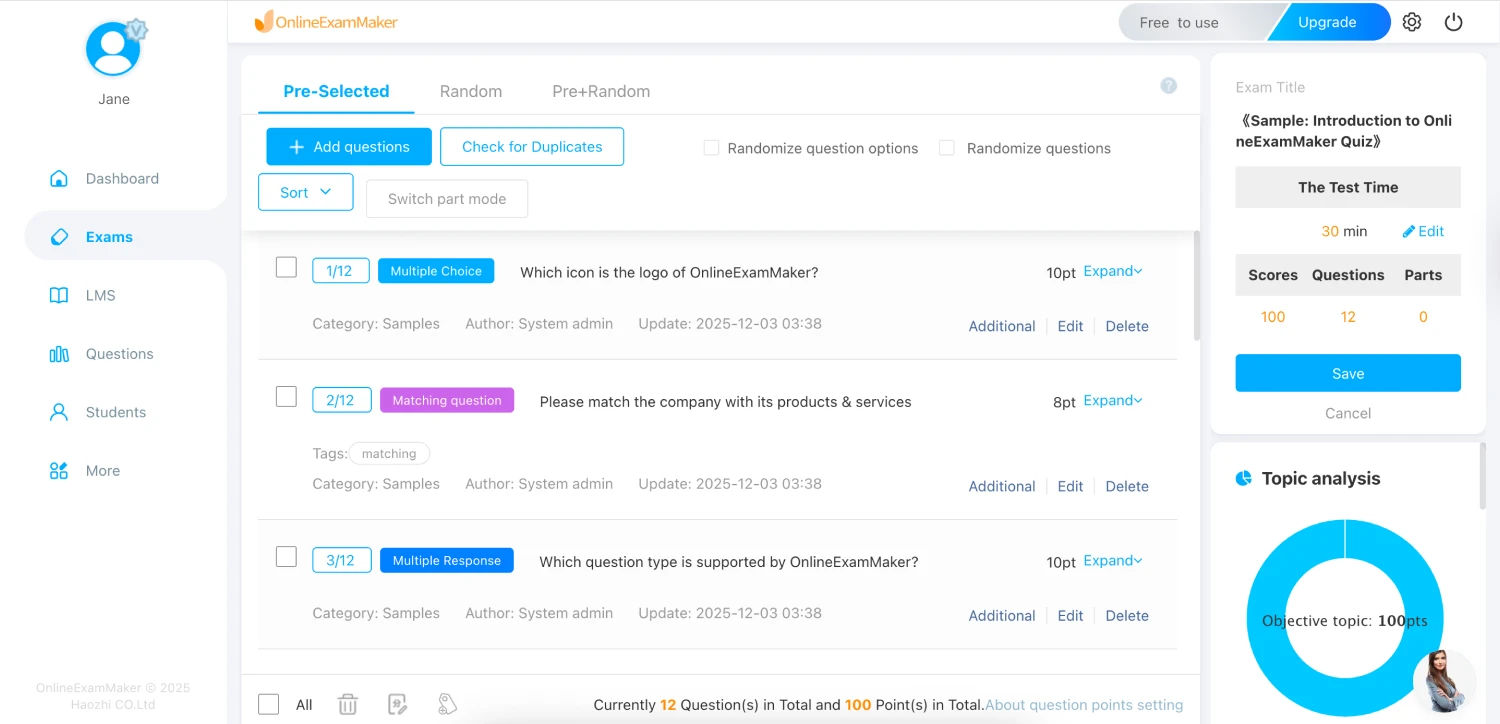Enable Randomize question options checkbox
The image size is (1500, 724).
(x=711, y=148)
